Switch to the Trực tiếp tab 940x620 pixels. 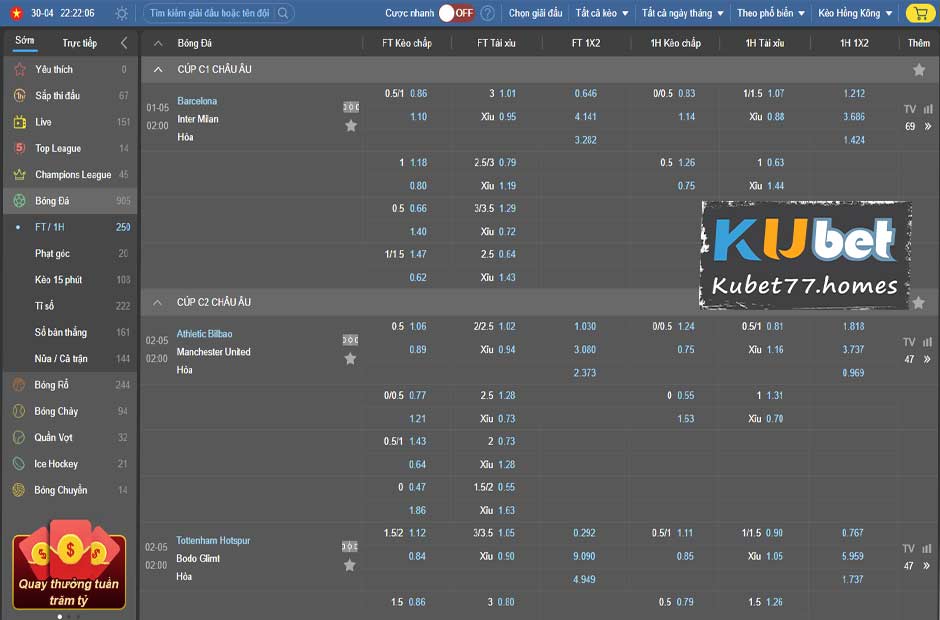(80, 43)
